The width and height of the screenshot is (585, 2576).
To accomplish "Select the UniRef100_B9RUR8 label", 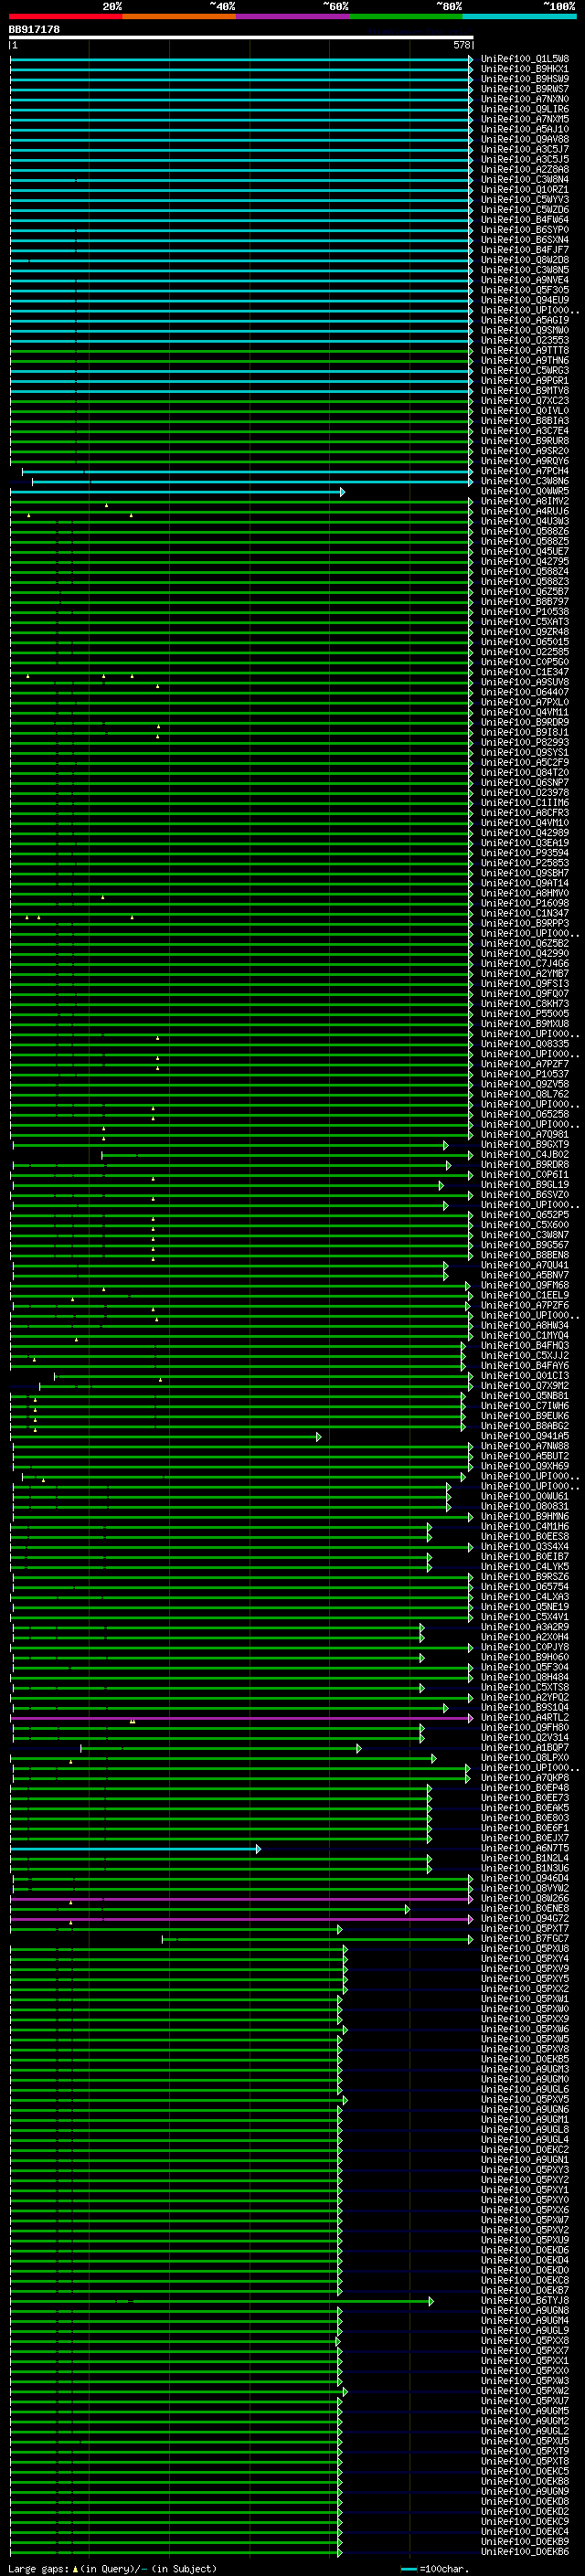I will pyautogui.click(x=525, y=441).
